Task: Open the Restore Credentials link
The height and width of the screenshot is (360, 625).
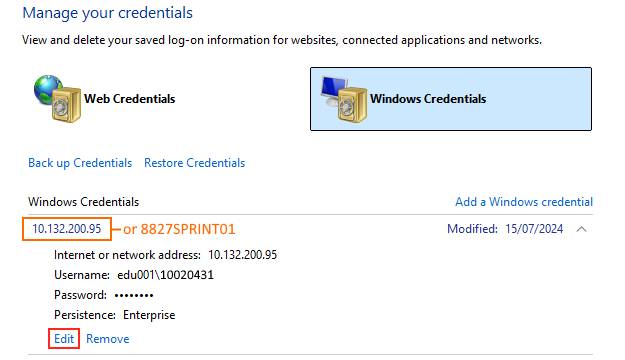Action: (x=195, y=163)
